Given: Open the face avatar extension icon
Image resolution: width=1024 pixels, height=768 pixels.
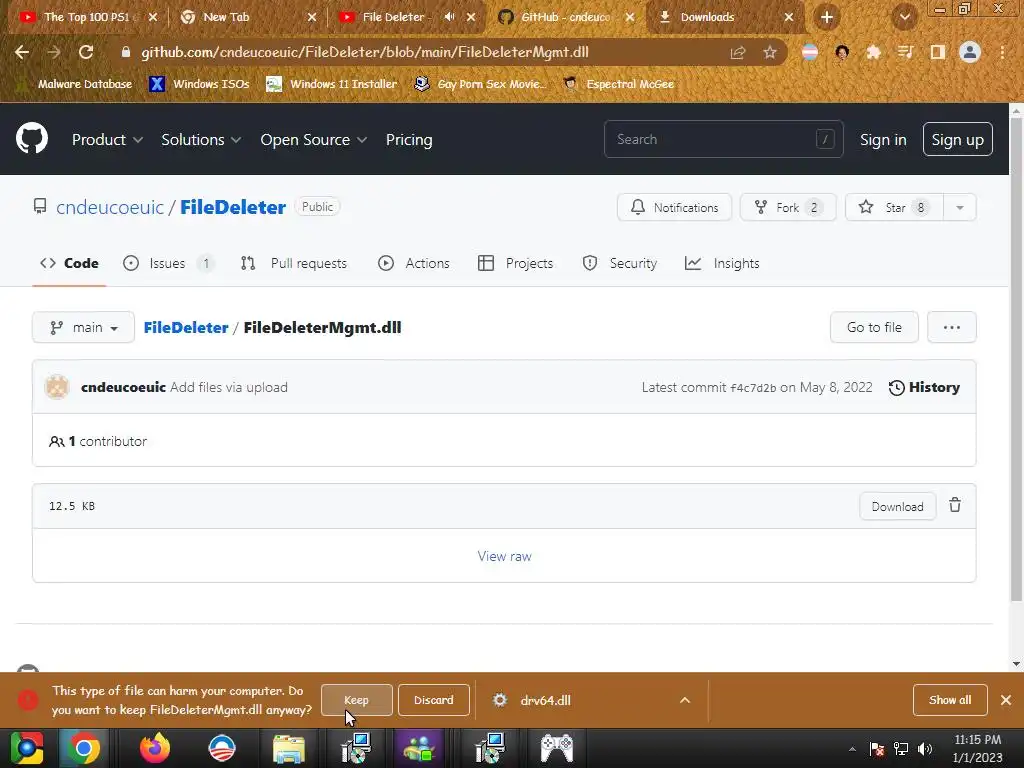Looking at the screenshot, I should 842,52.
